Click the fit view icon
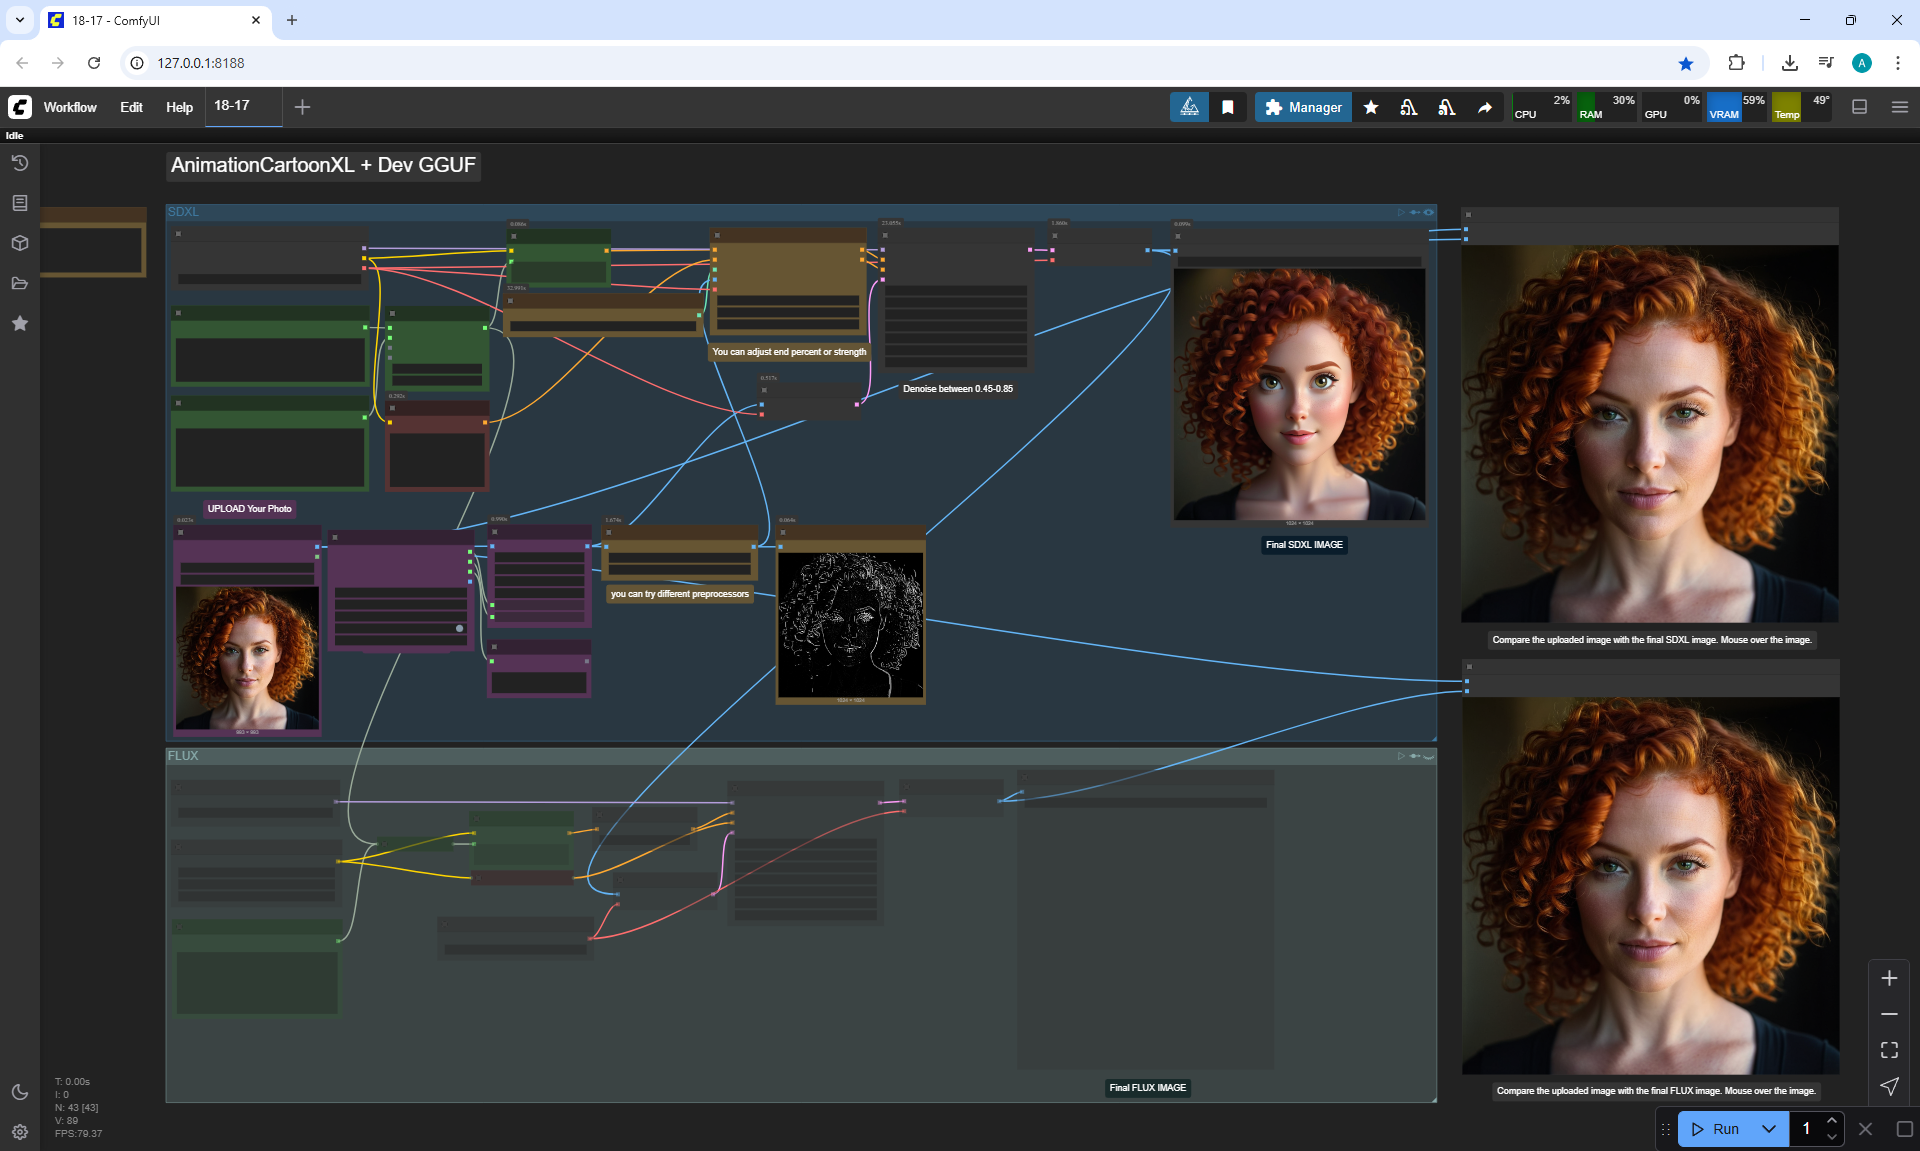The image size is (1920, 1151). click(1889, 1050)
